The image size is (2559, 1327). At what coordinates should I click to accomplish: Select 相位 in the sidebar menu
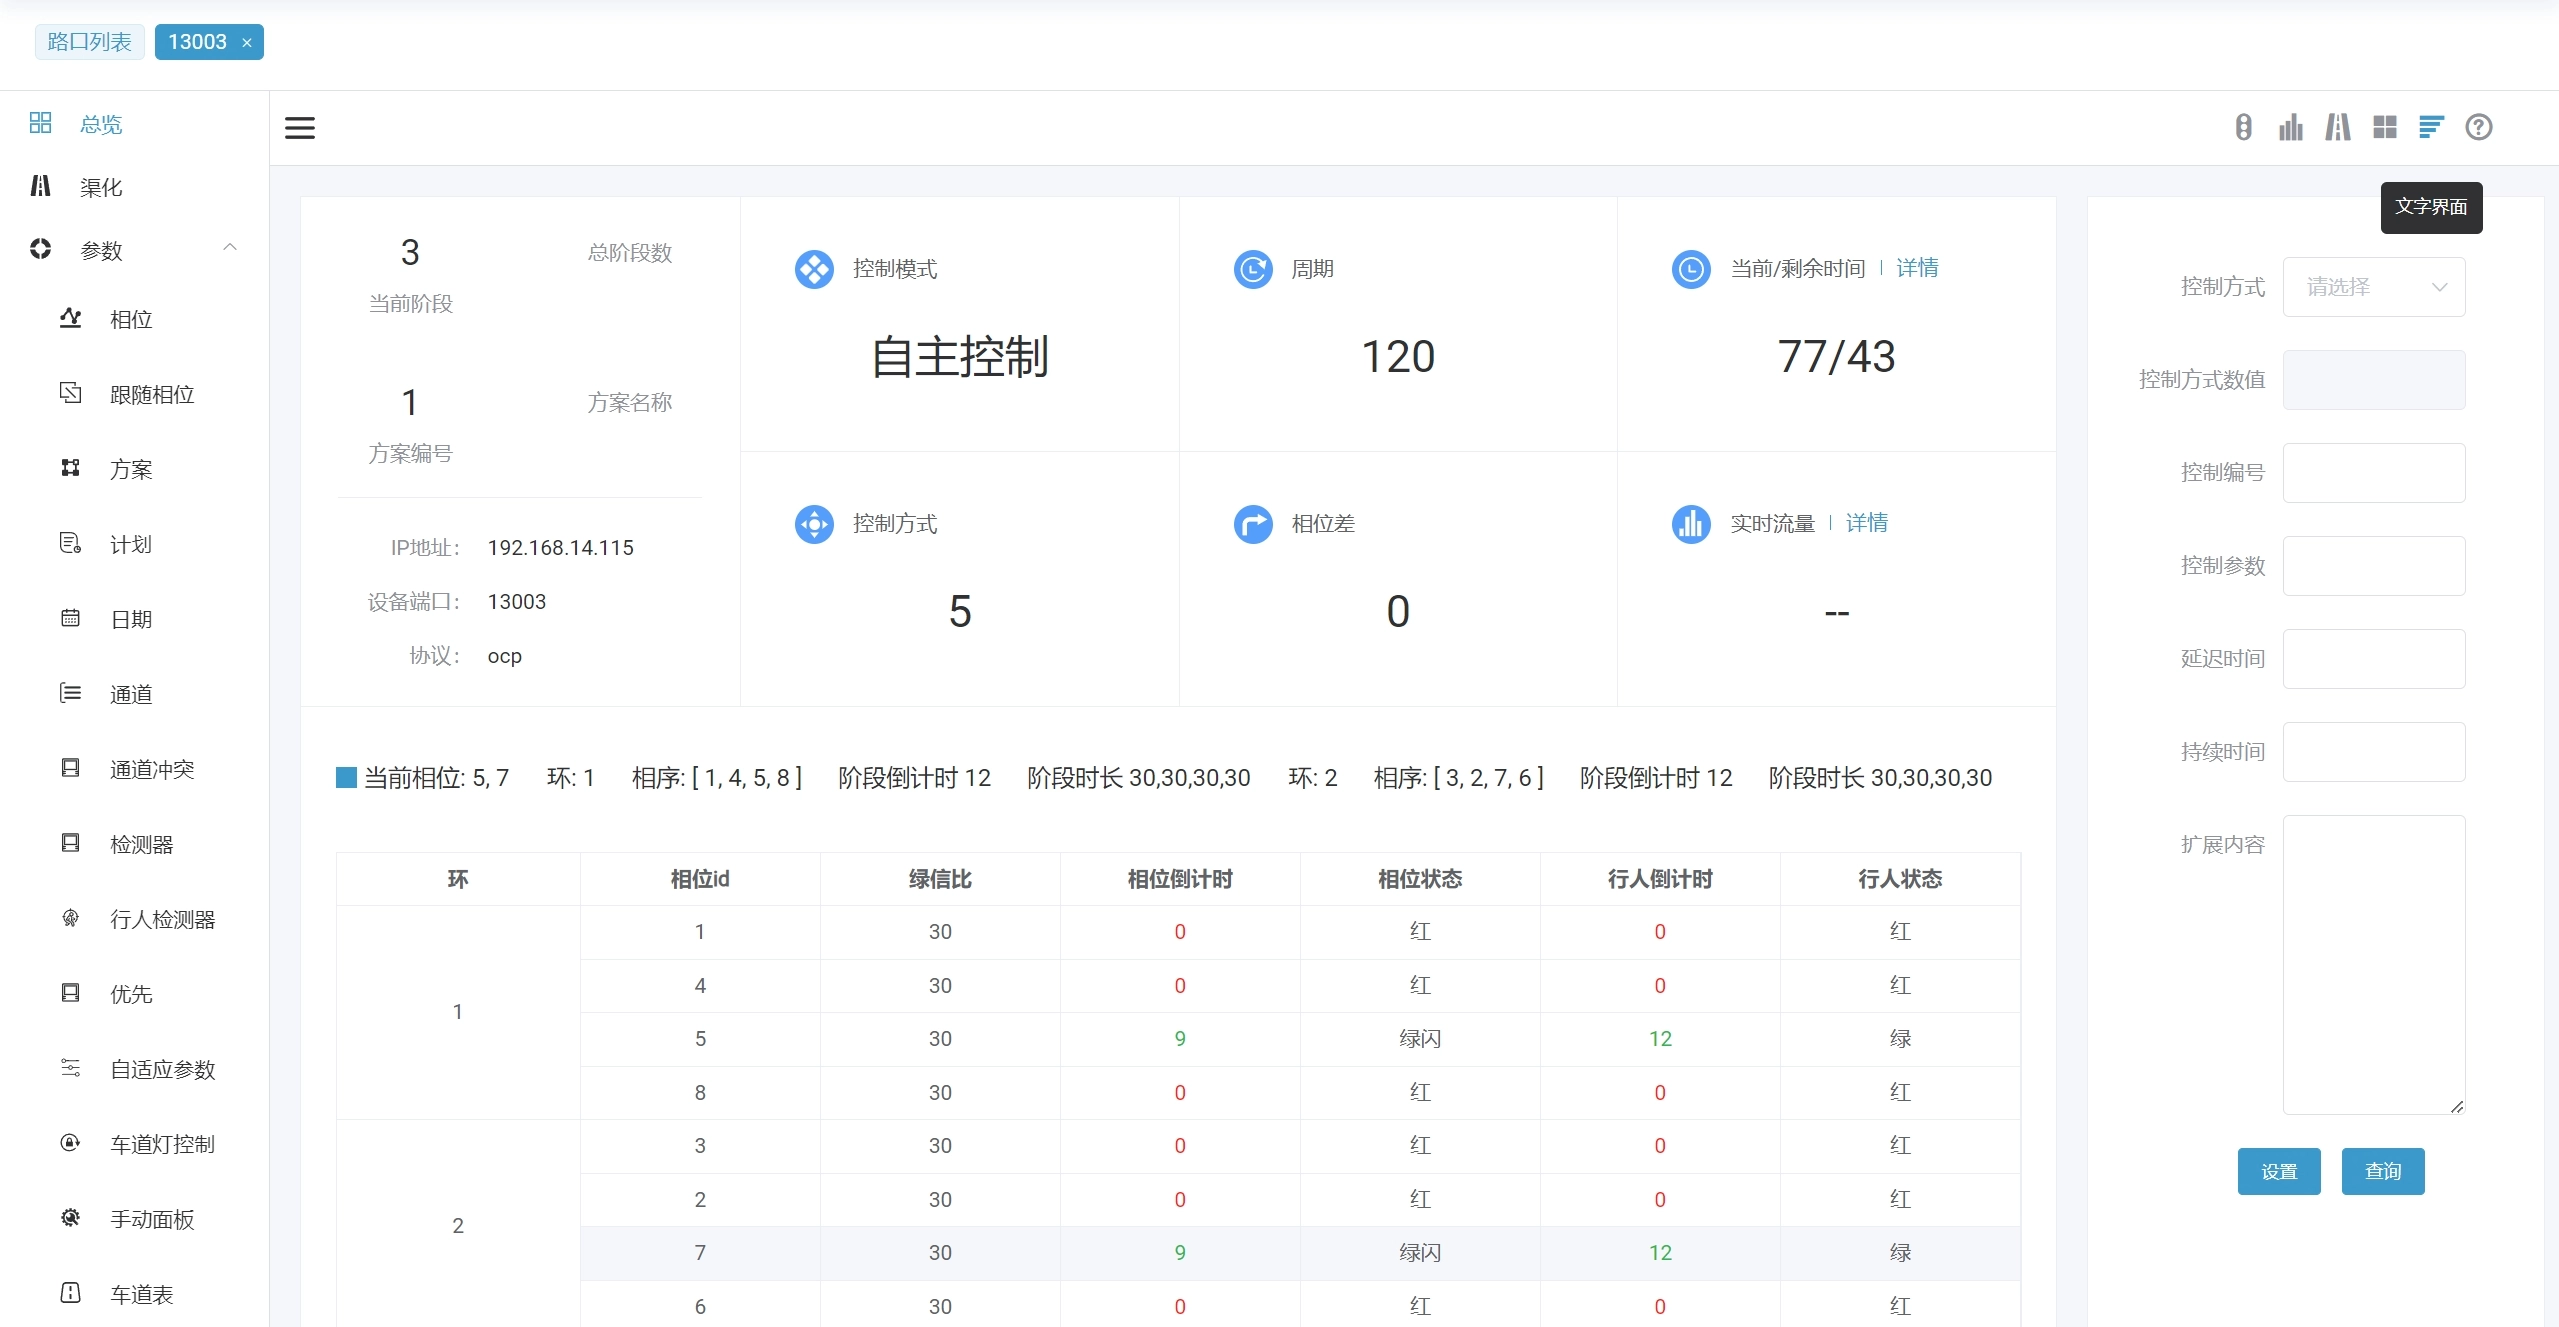coord(131,319)
